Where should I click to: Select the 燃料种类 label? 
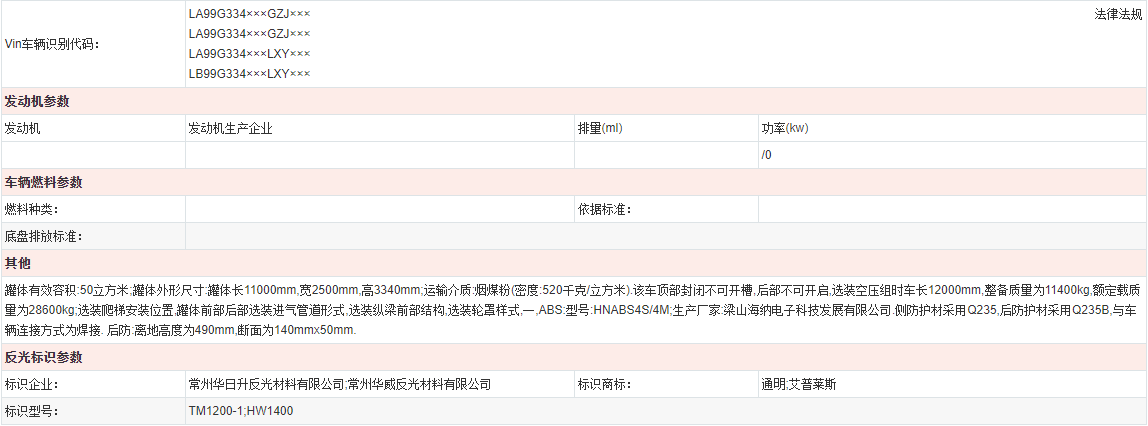pyautogui.click(x=32, y=210)
